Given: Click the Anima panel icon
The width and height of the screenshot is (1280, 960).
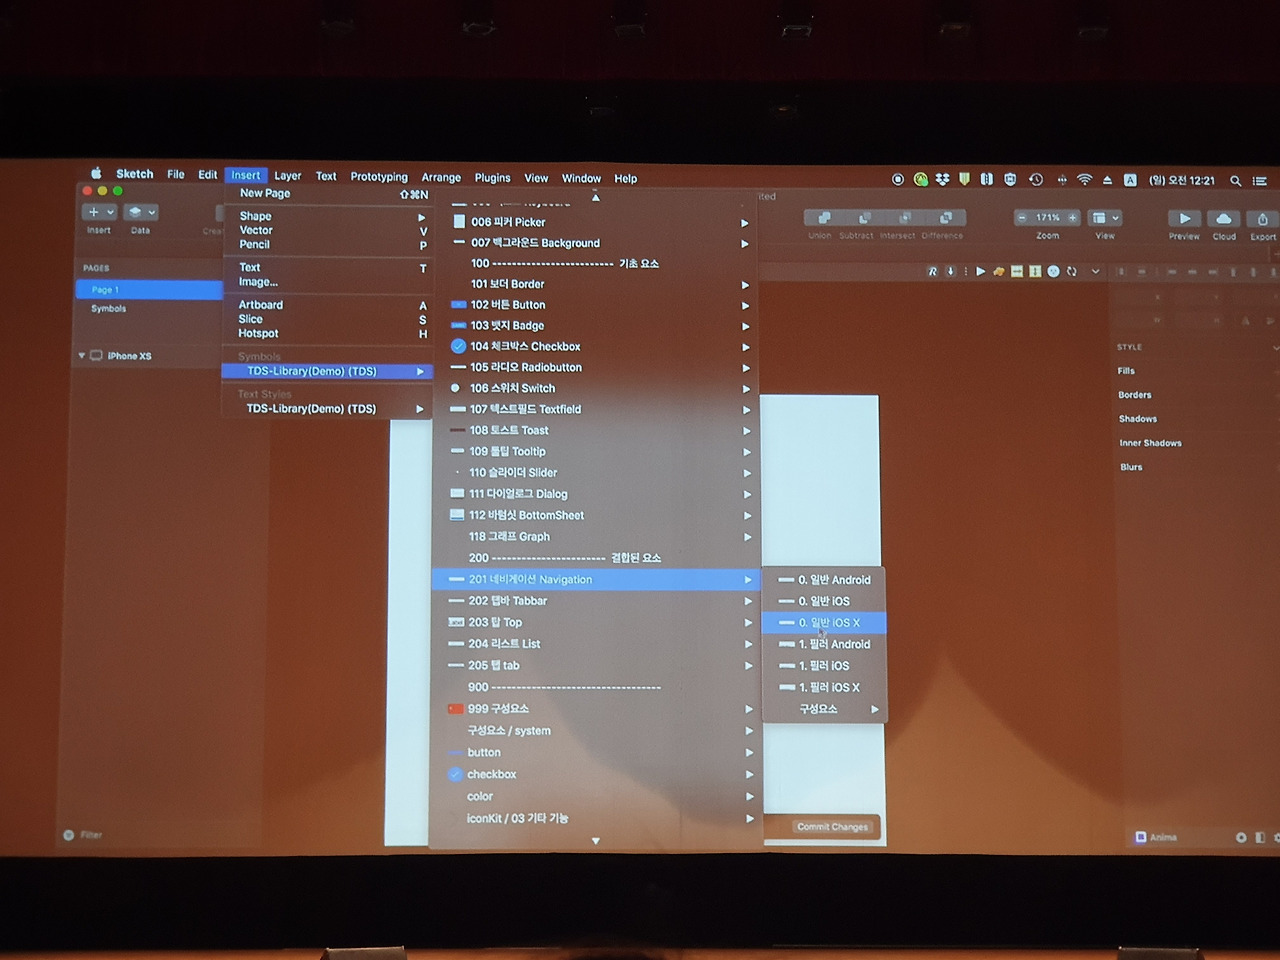Looking at the screenshot, I should pyautogui.click(x=1141, y=837).
